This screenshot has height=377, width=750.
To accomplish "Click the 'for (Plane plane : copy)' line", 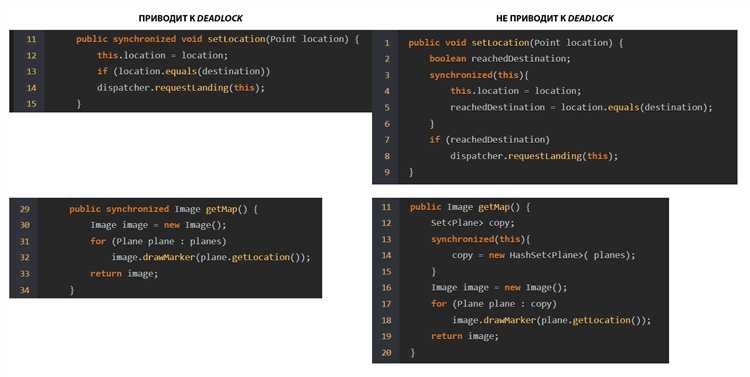I will 494,304.
